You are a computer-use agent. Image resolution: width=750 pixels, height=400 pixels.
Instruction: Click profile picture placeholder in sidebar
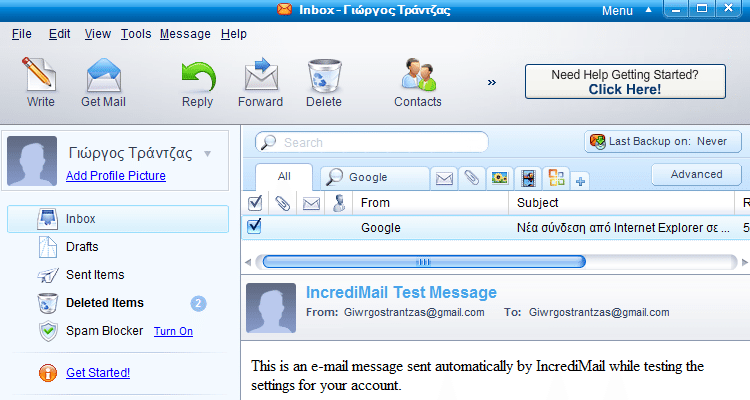32,161
